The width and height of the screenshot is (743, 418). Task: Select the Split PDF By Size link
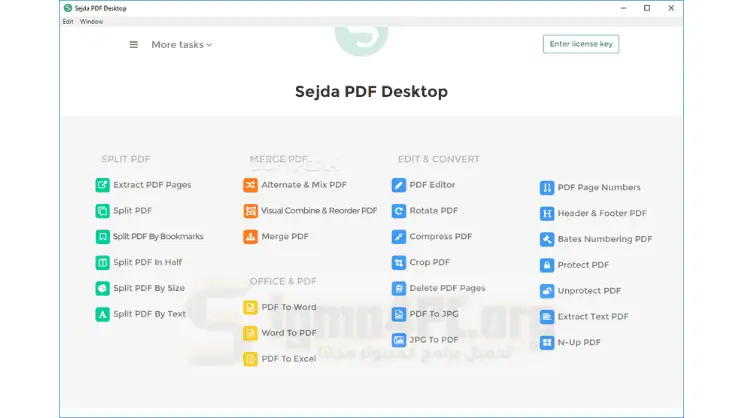149,288
